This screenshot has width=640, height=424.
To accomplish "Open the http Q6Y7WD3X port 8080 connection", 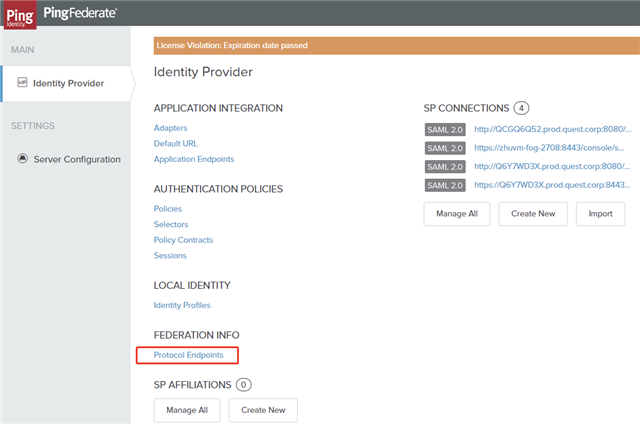I will [552, 166].
